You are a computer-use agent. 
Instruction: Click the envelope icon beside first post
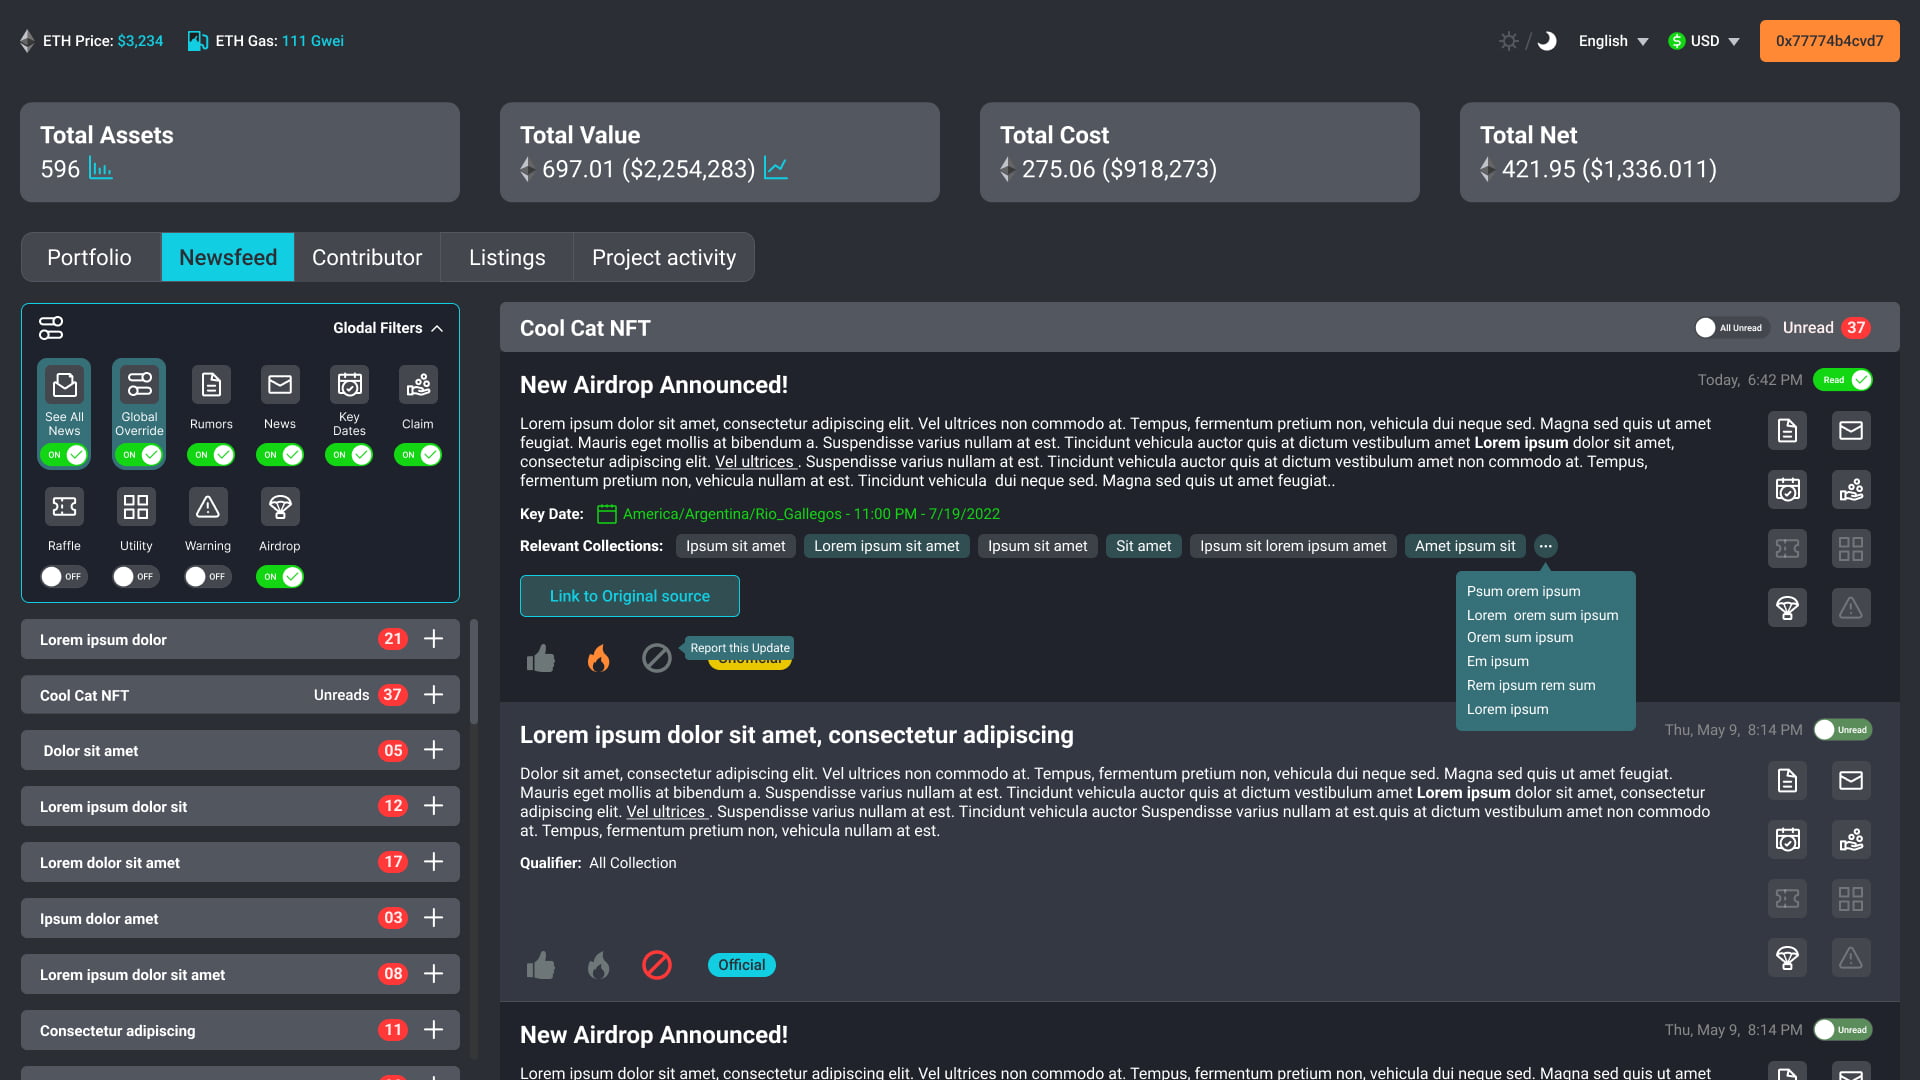click(x=1851, y=431)
